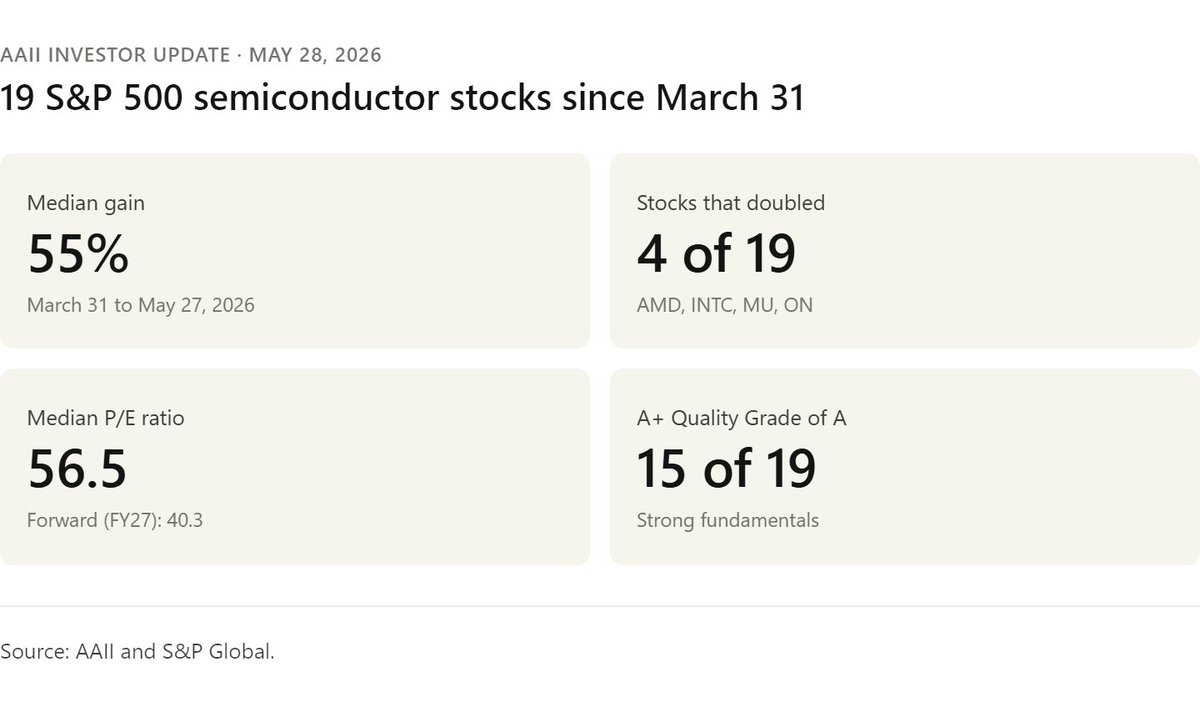1200x707 pixels.
Task: Click the Median gain card
Action: 295,251
